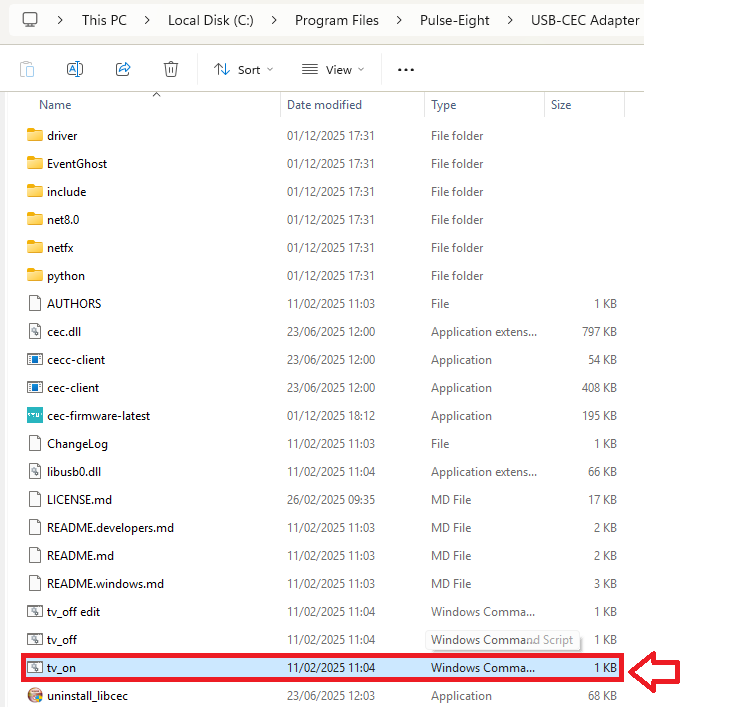Click date 26/02/2025 09:35 of LICENSE.md
745x707 pixels.
(x=331, y=500)
